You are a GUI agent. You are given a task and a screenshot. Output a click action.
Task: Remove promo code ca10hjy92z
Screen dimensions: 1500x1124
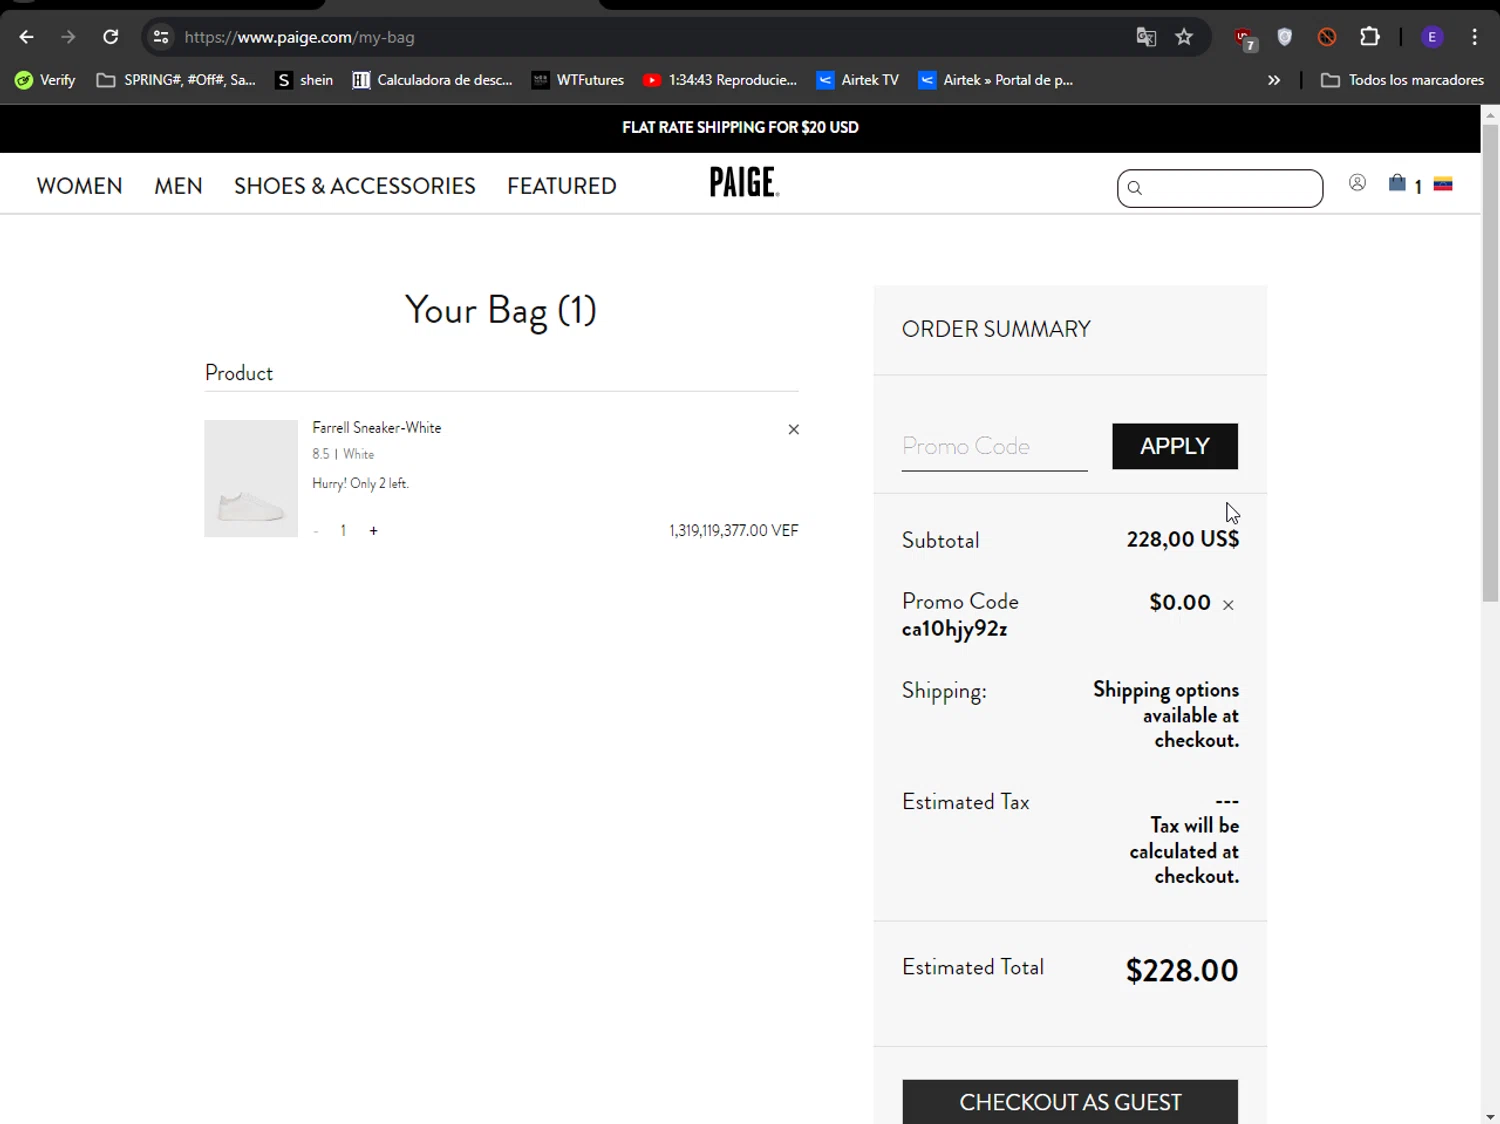(x=1228, y=605)
